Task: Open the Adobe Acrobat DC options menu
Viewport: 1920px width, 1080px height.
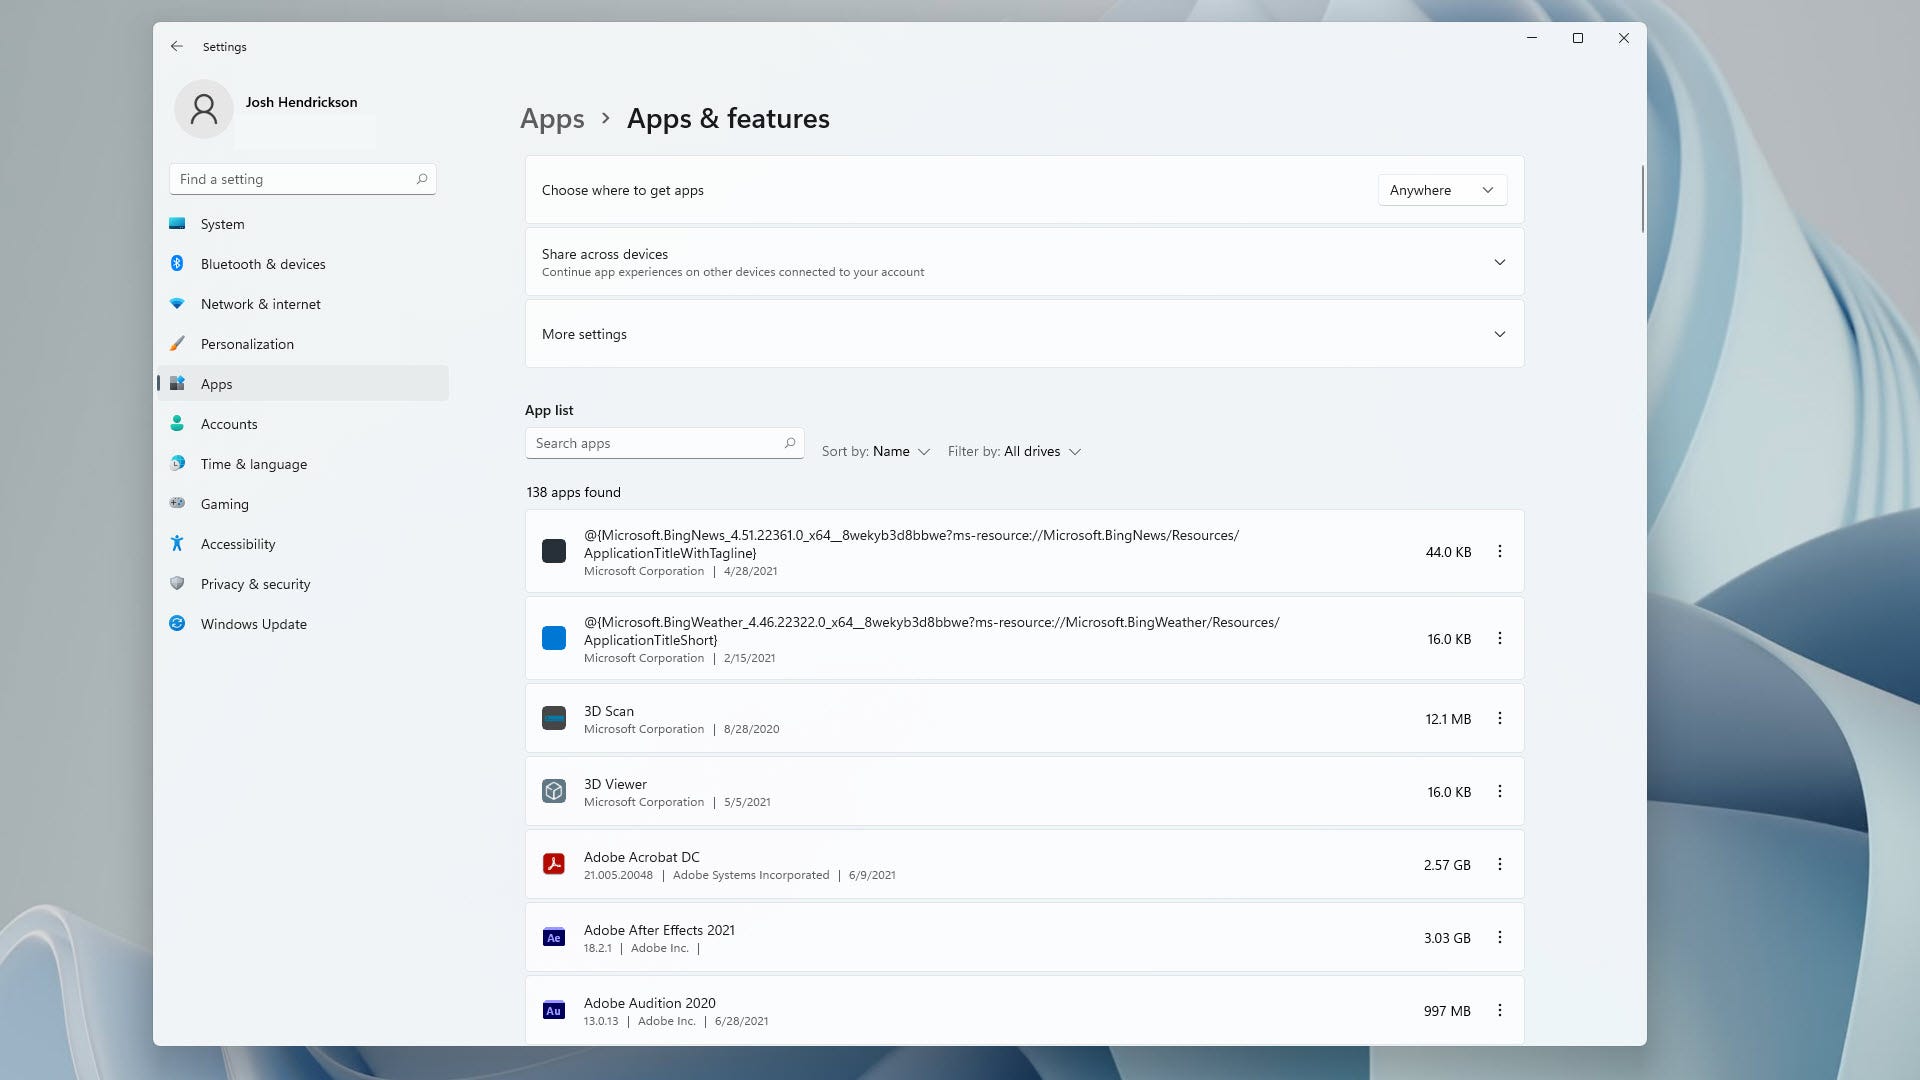Action: [x=1499, y=864]
